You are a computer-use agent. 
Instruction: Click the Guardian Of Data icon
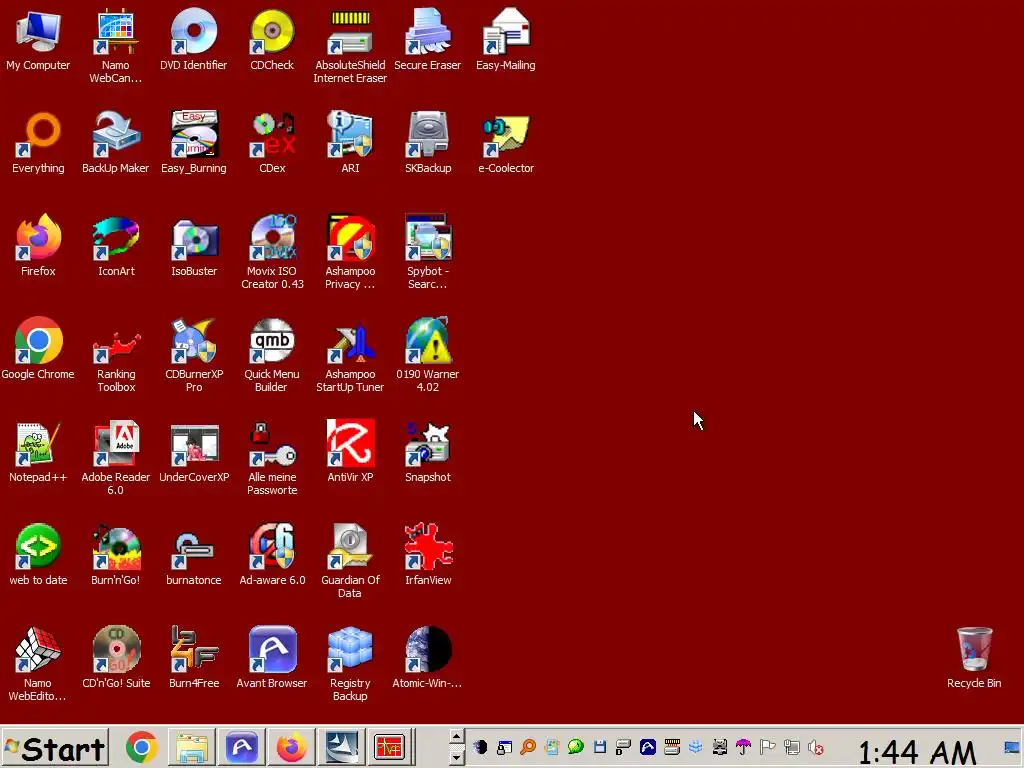350,562
